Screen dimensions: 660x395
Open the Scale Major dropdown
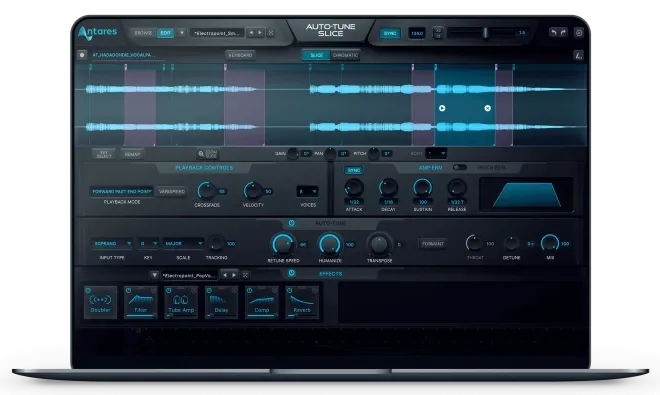click(184, 244)
